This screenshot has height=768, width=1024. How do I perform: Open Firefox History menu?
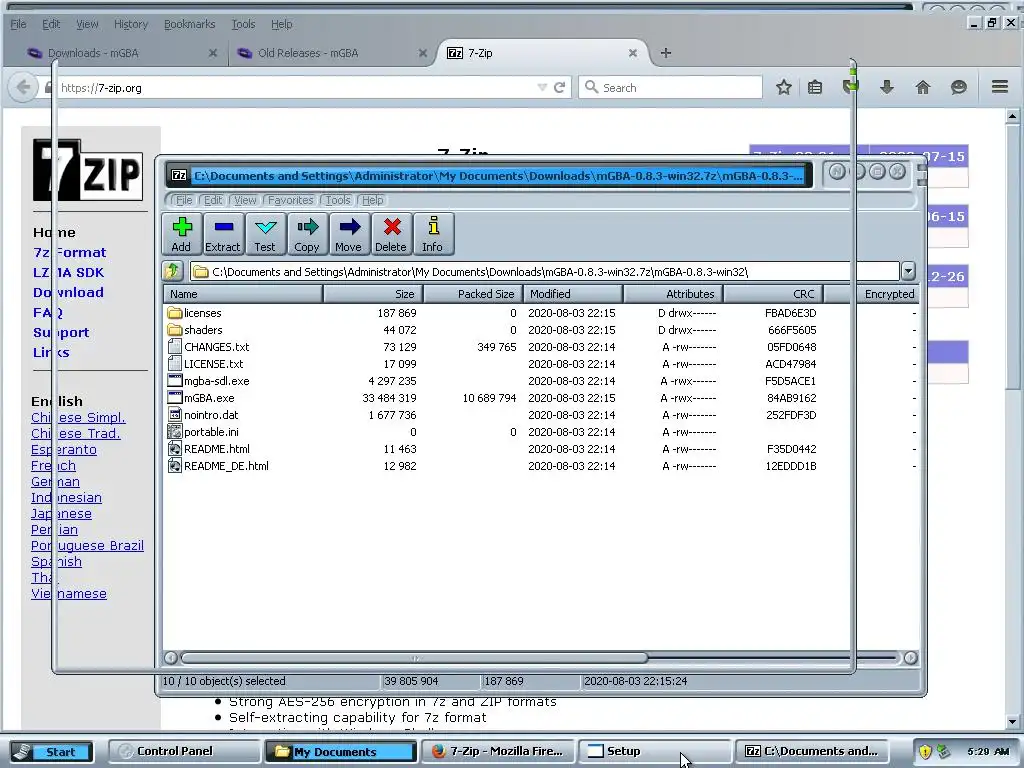(x=131, y=24)
